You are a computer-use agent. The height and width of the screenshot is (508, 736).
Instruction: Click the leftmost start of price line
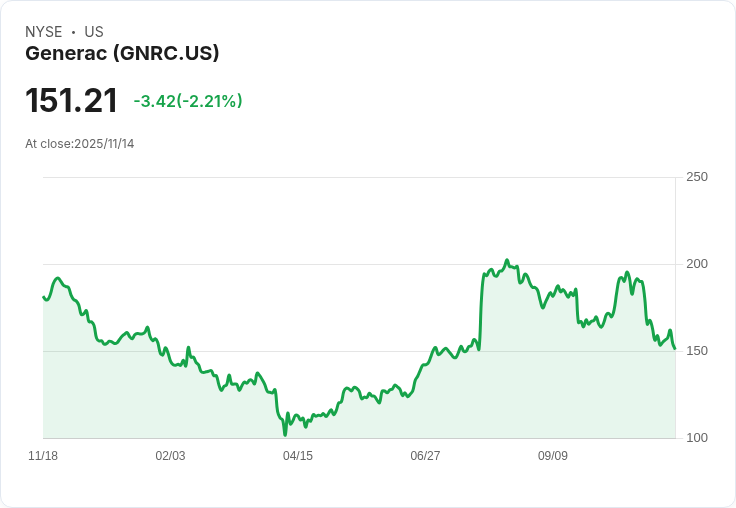(43, 296)
